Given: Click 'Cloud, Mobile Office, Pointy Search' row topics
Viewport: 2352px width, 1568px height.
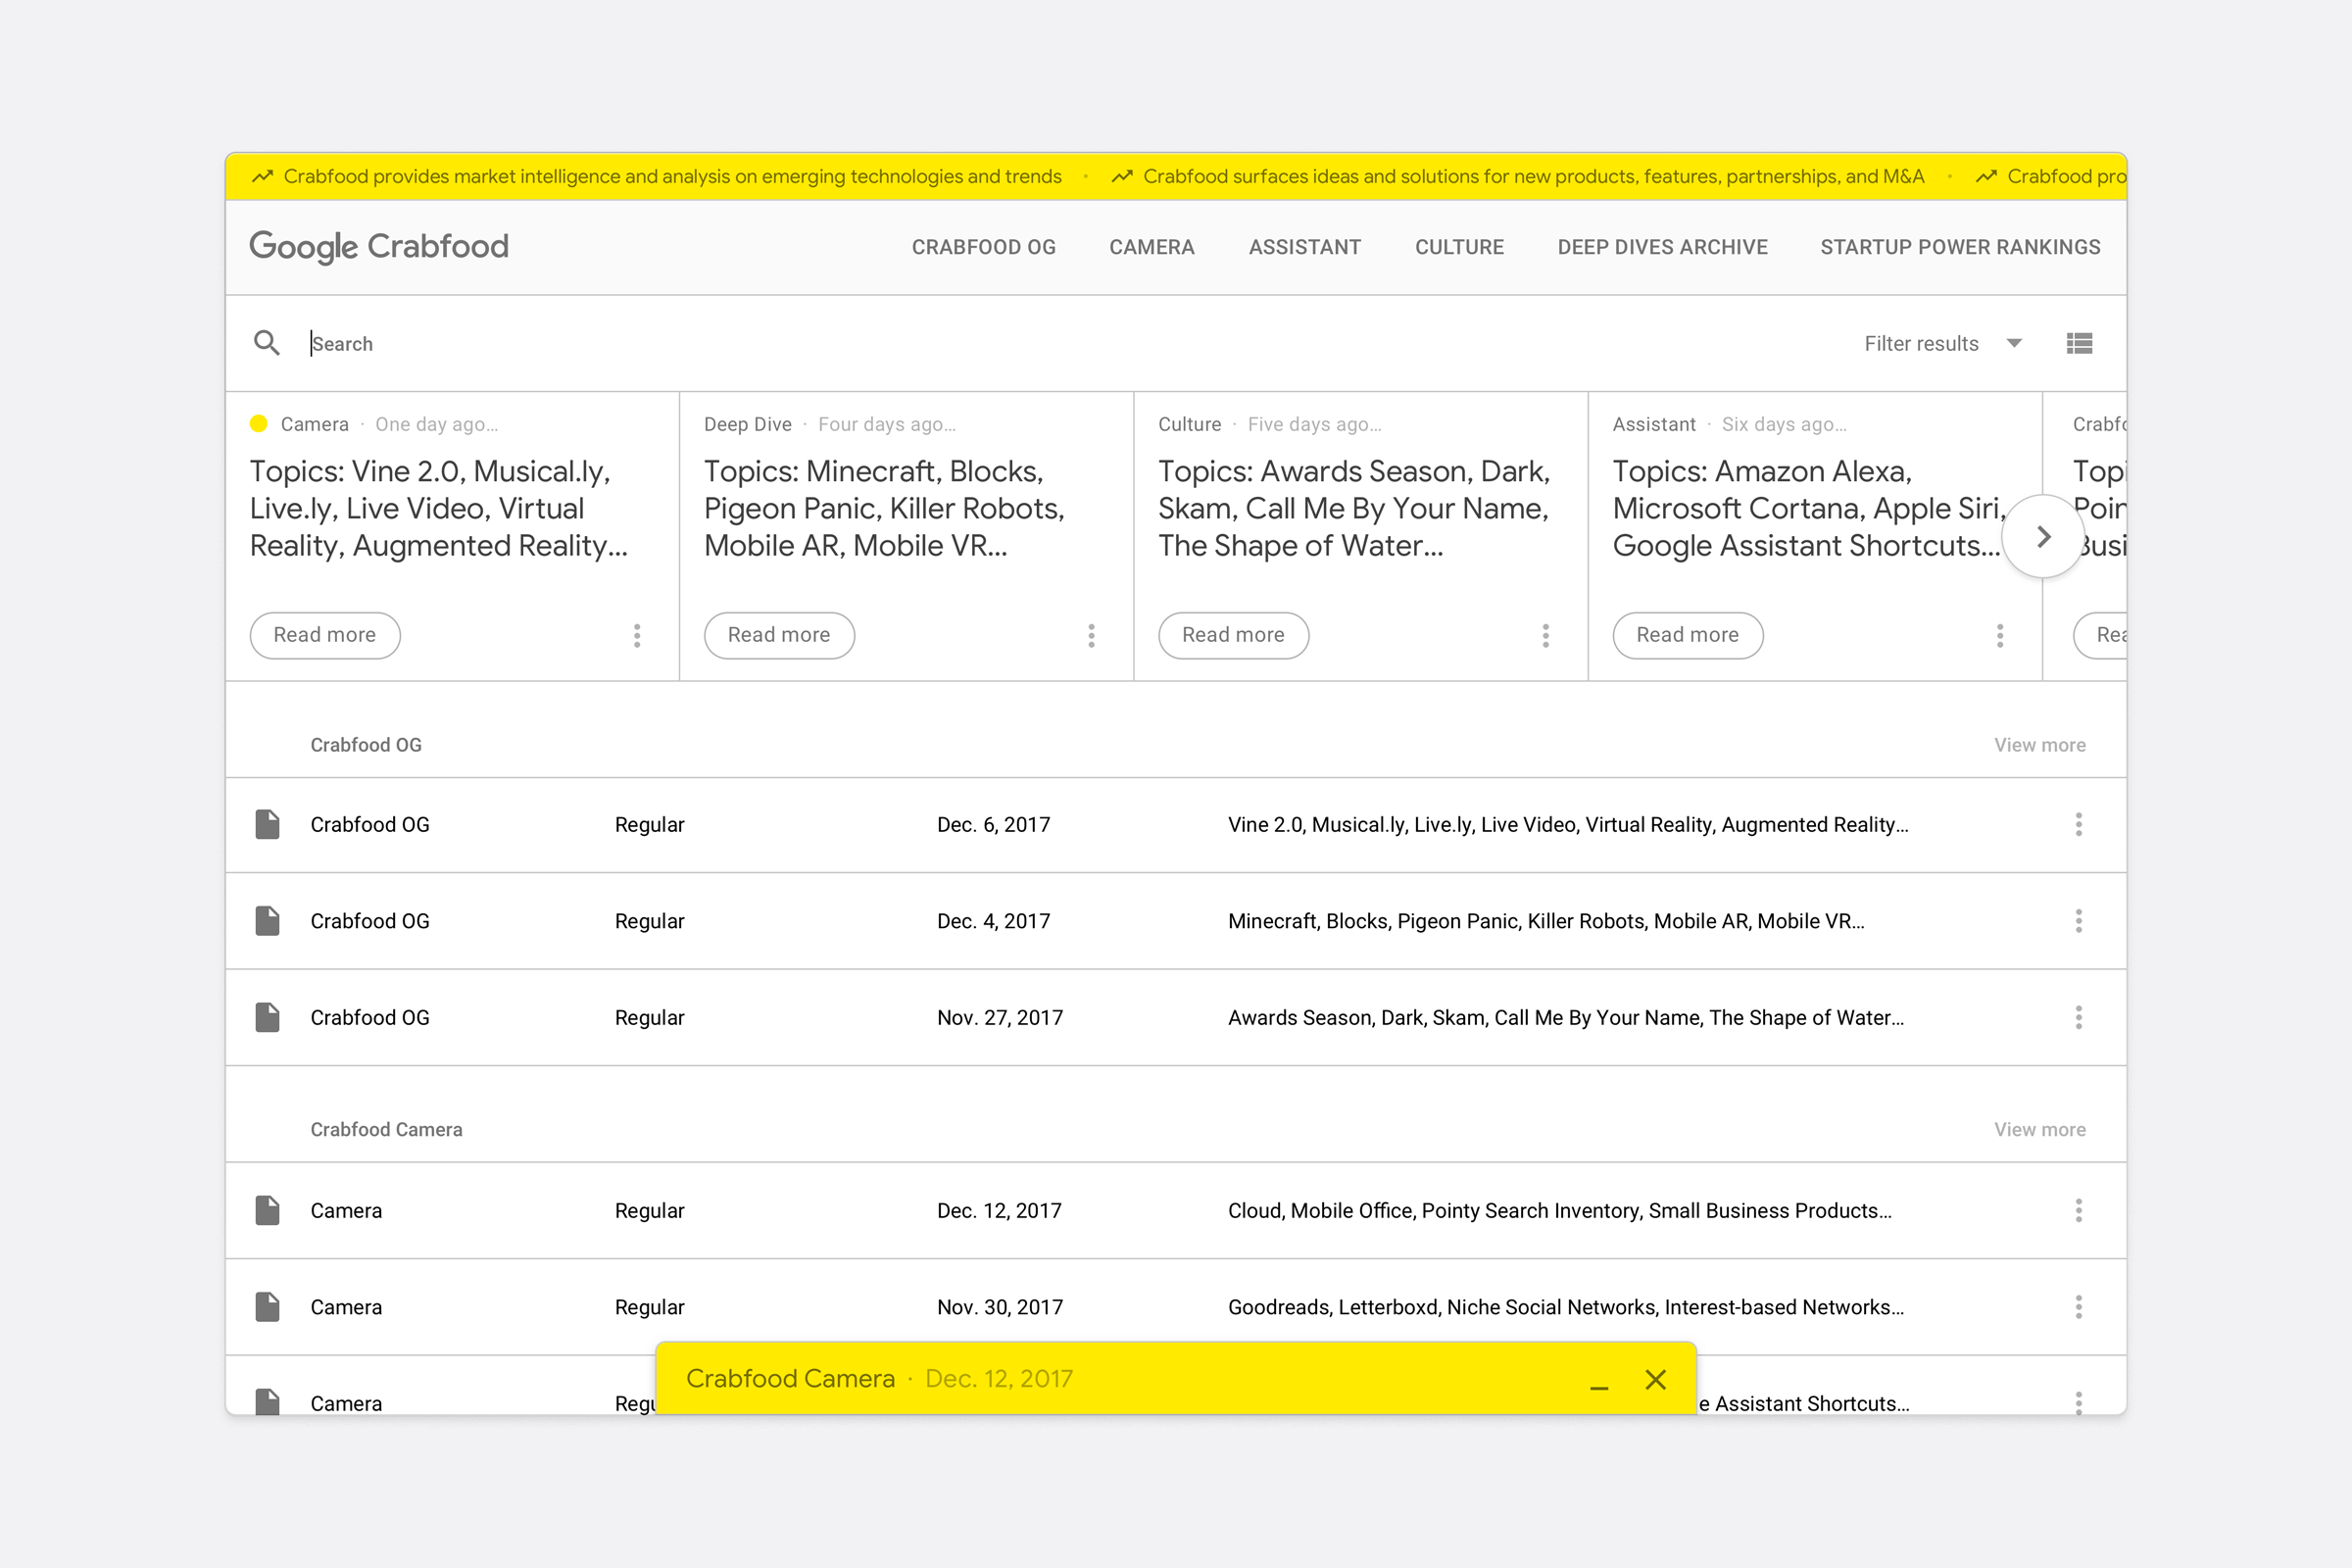Looking at the screenshot, I should (x=1560, y=1211).
